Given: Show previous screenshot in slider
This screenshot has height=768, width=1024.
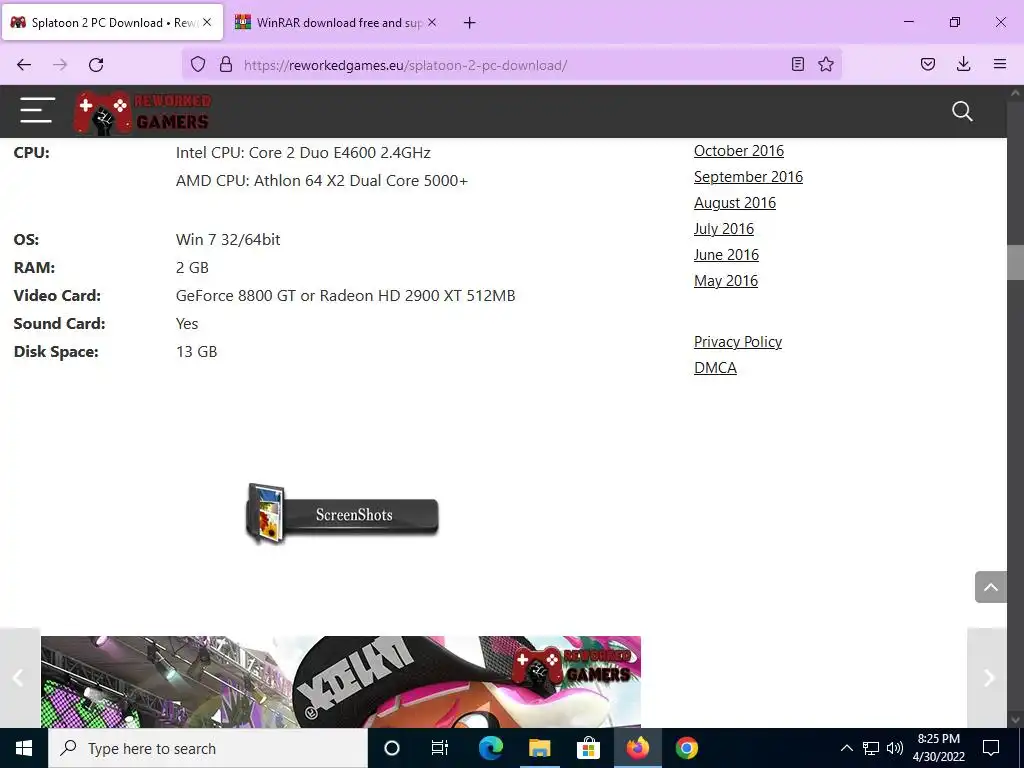Looking at the screenshot, I should tap(19, 678).
